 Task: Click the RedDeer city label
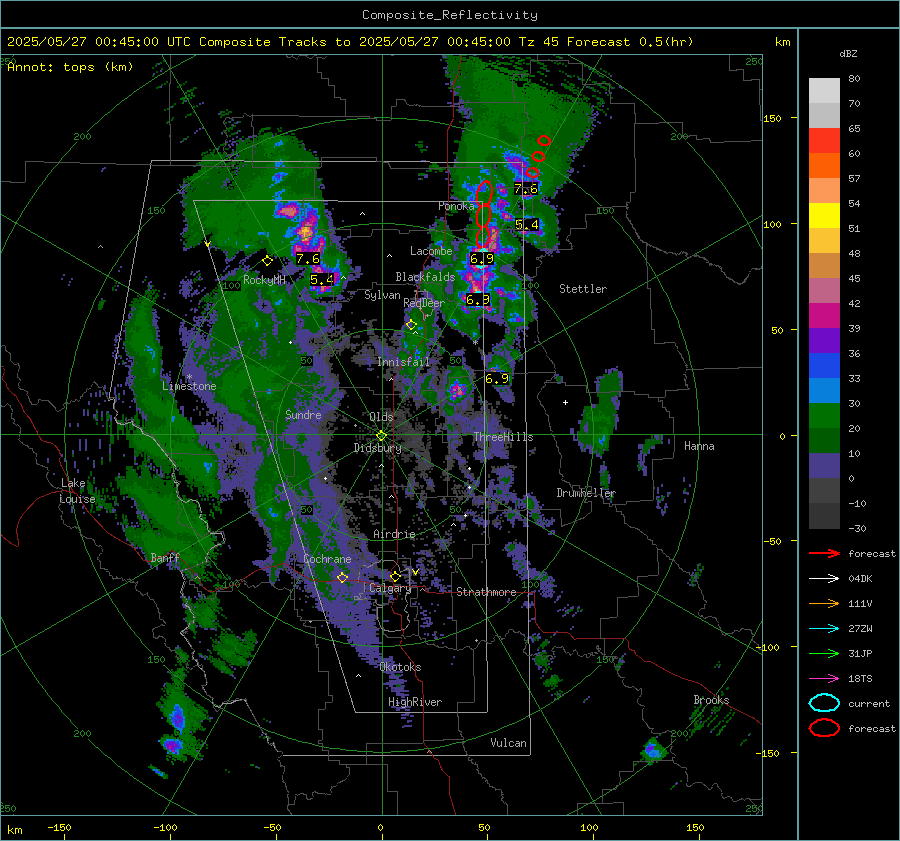424,303
